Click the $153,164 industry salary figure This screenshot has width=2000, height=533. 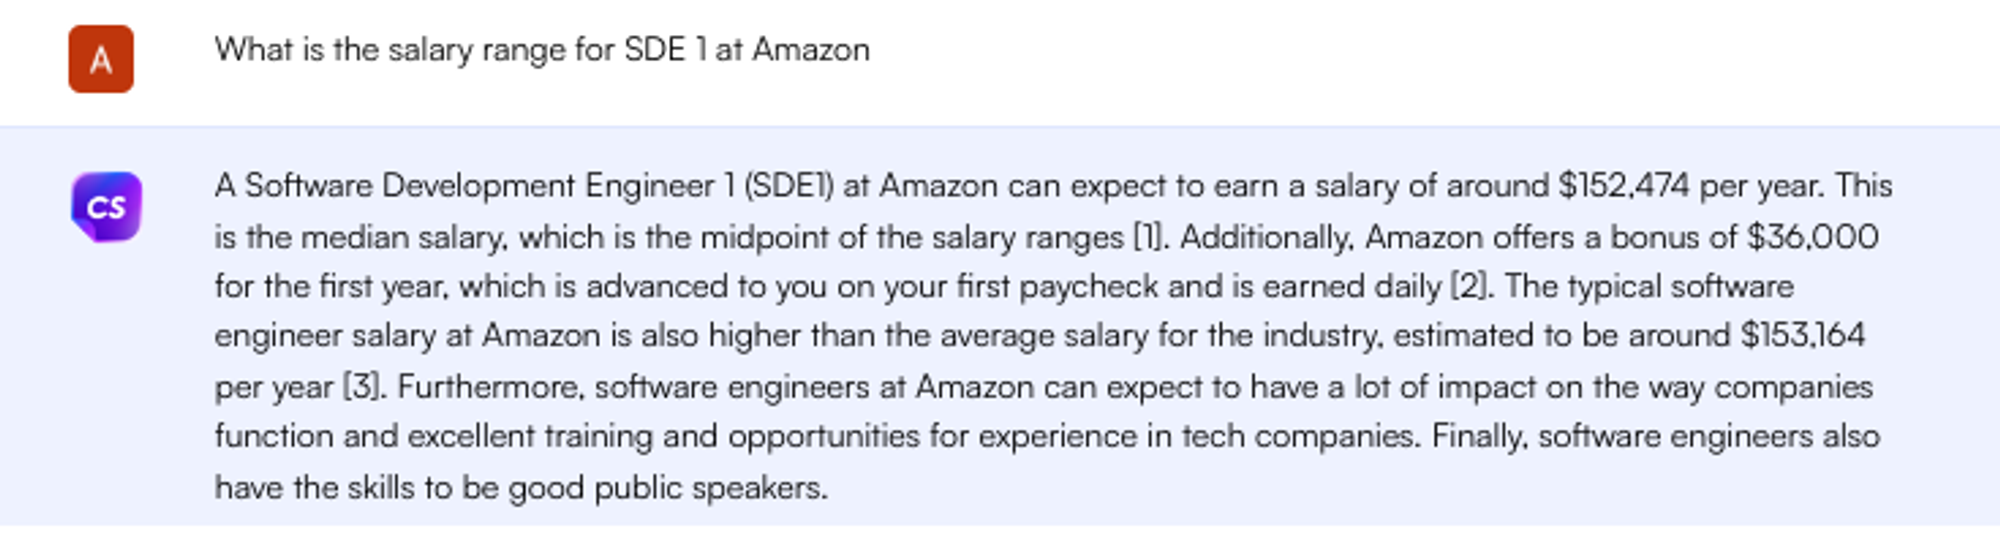pyautogui.click(x=1802, y=335)
